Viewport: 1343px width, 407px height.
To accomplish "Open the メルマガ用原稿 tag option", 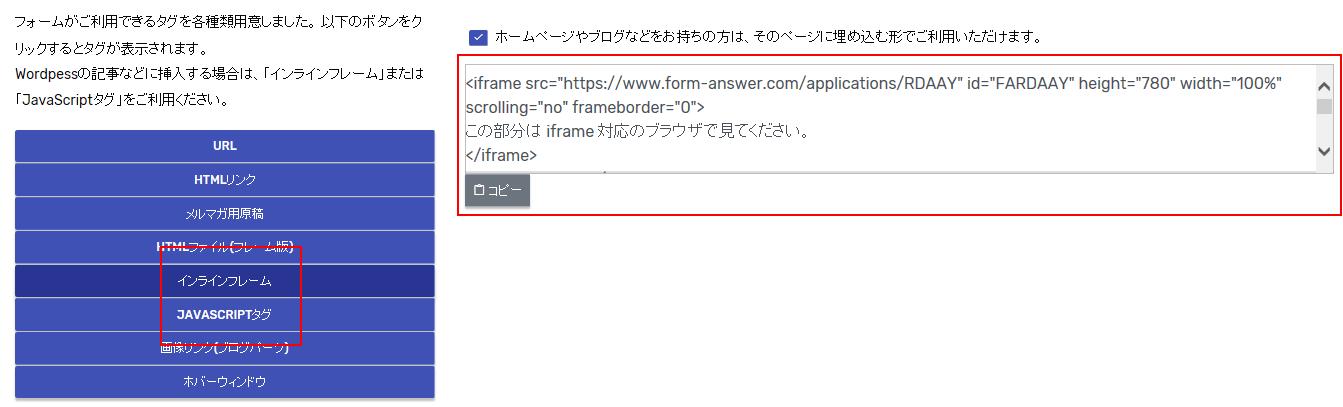I will 225,213.
